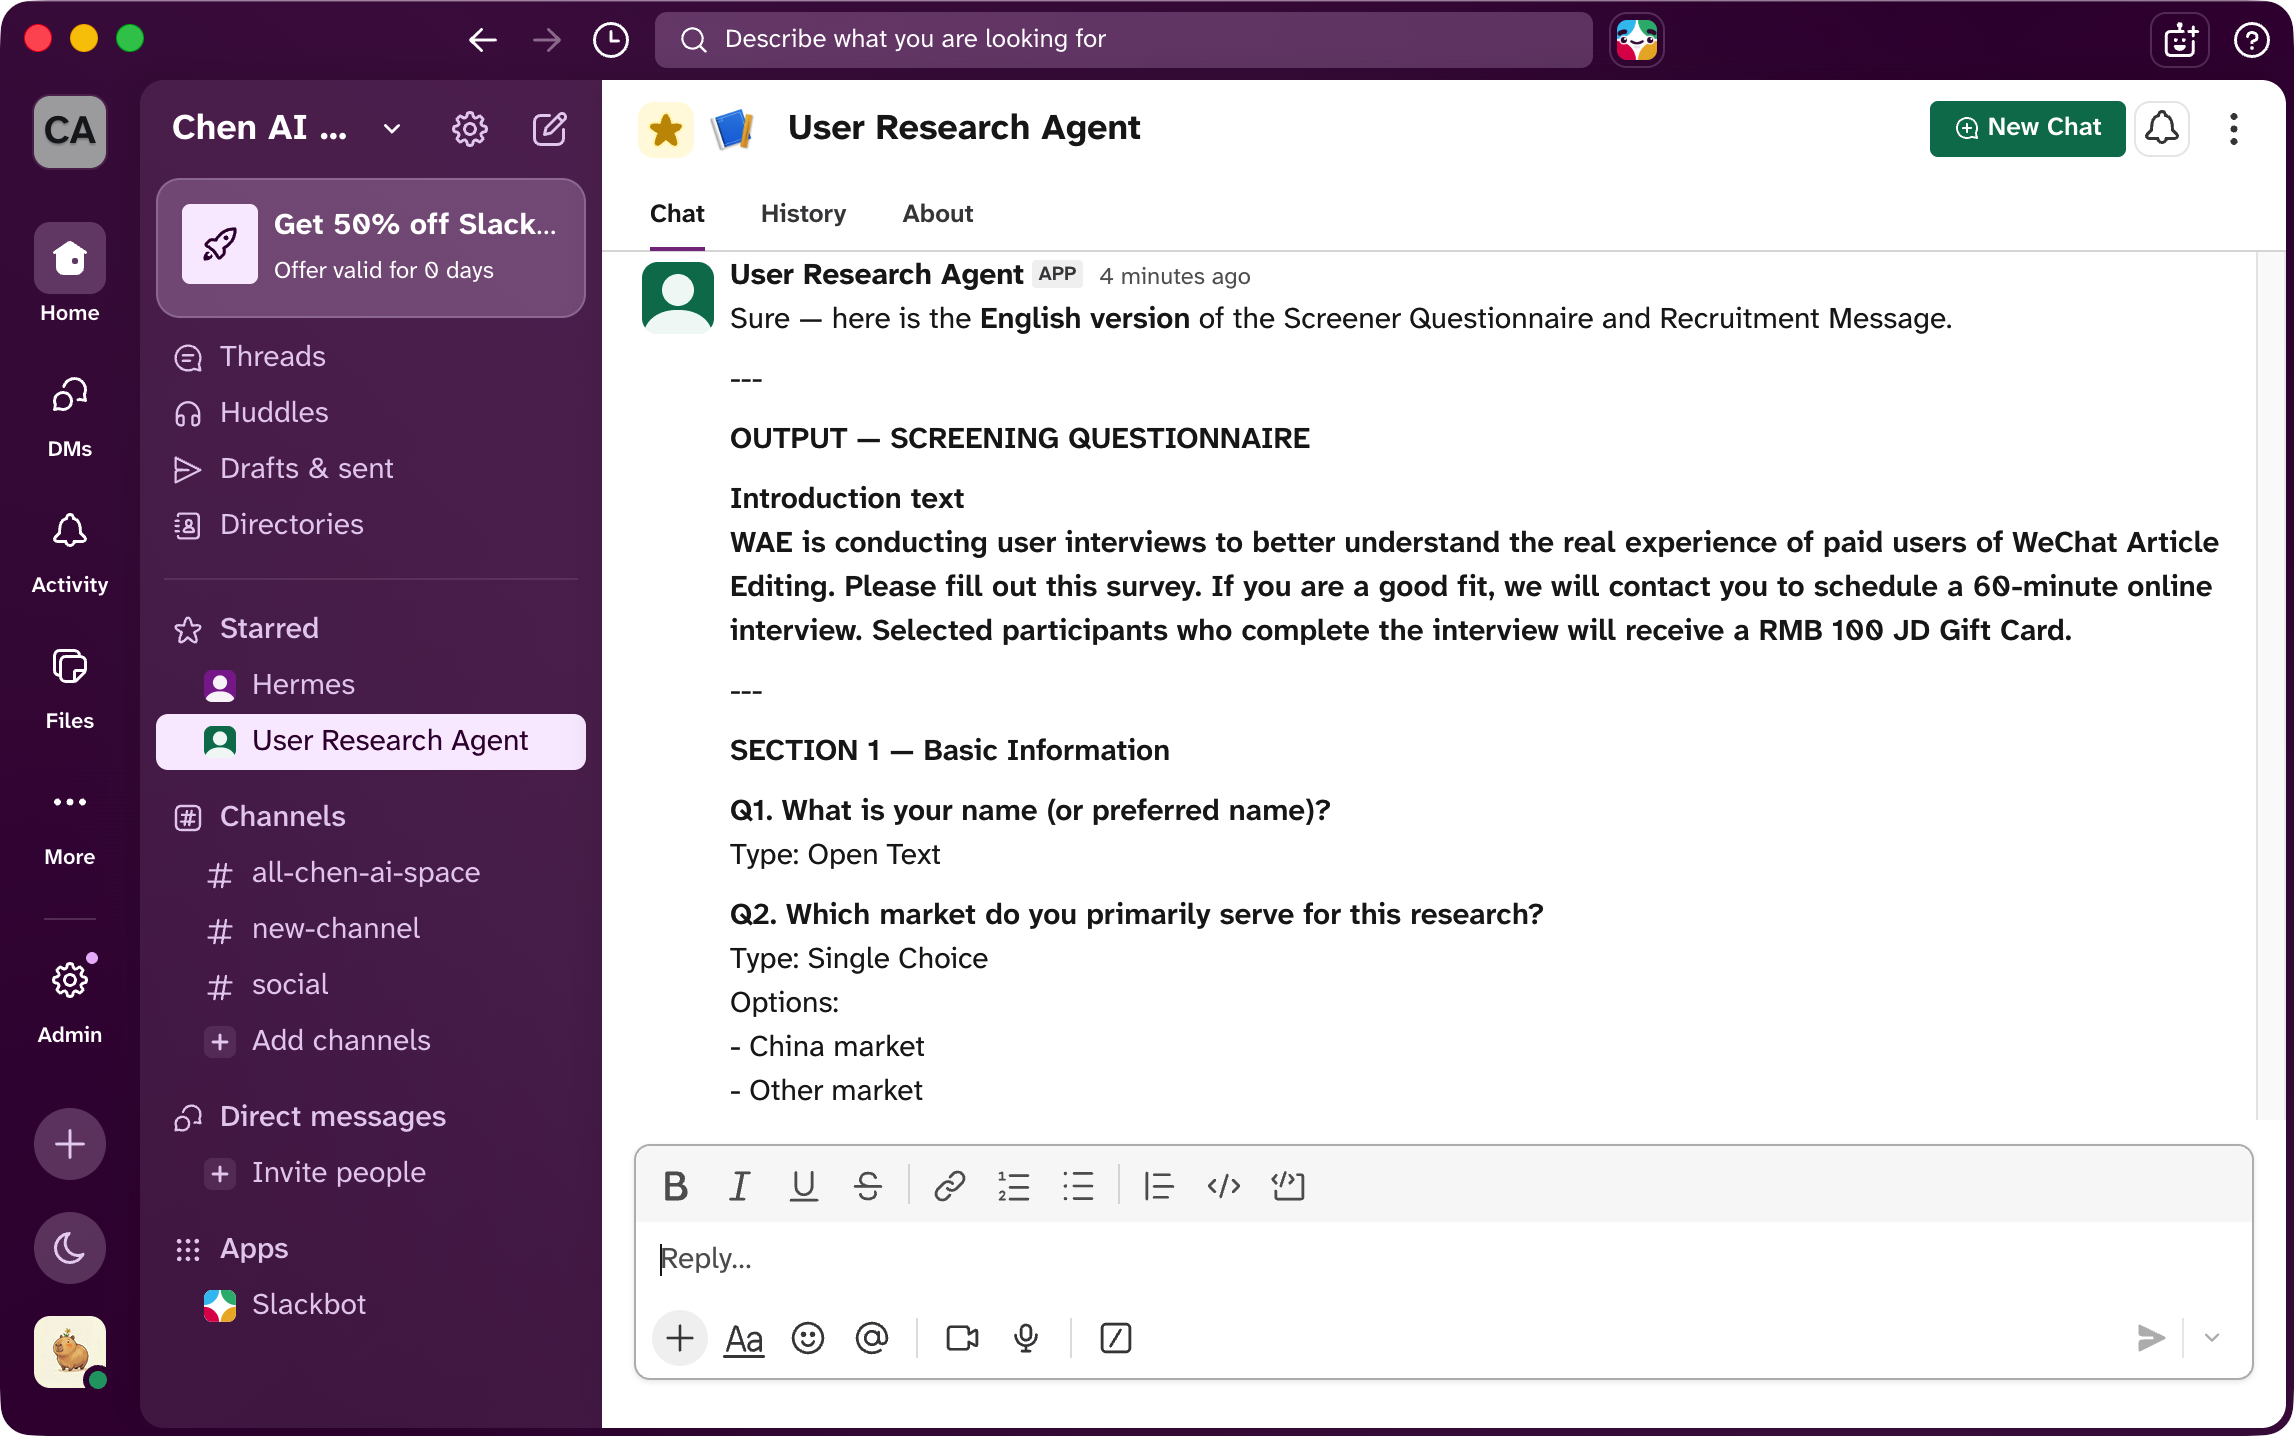Open Directories in the sidebar
The image size is (2294, 1436).
[371, 525]
